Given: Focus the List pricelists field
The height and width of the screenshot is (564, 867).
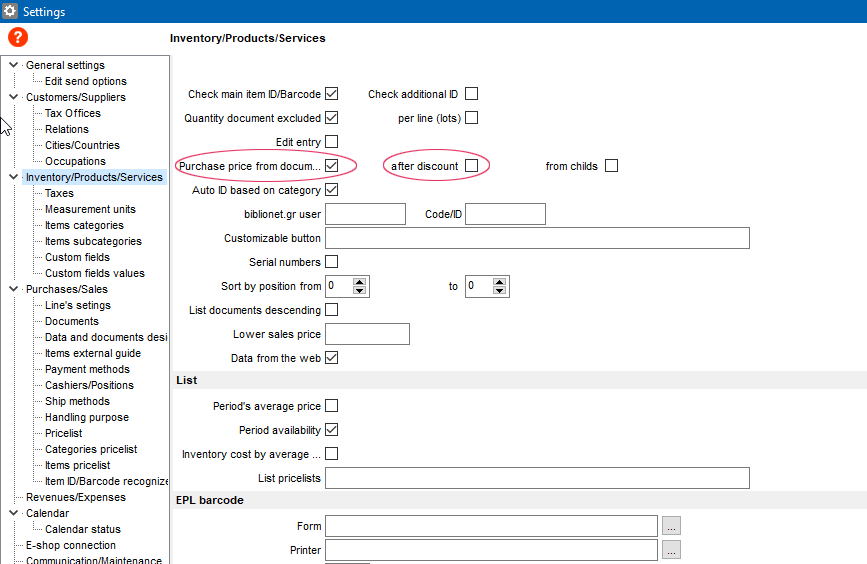Looking at the screenshot, I should [x=537, y=478].
